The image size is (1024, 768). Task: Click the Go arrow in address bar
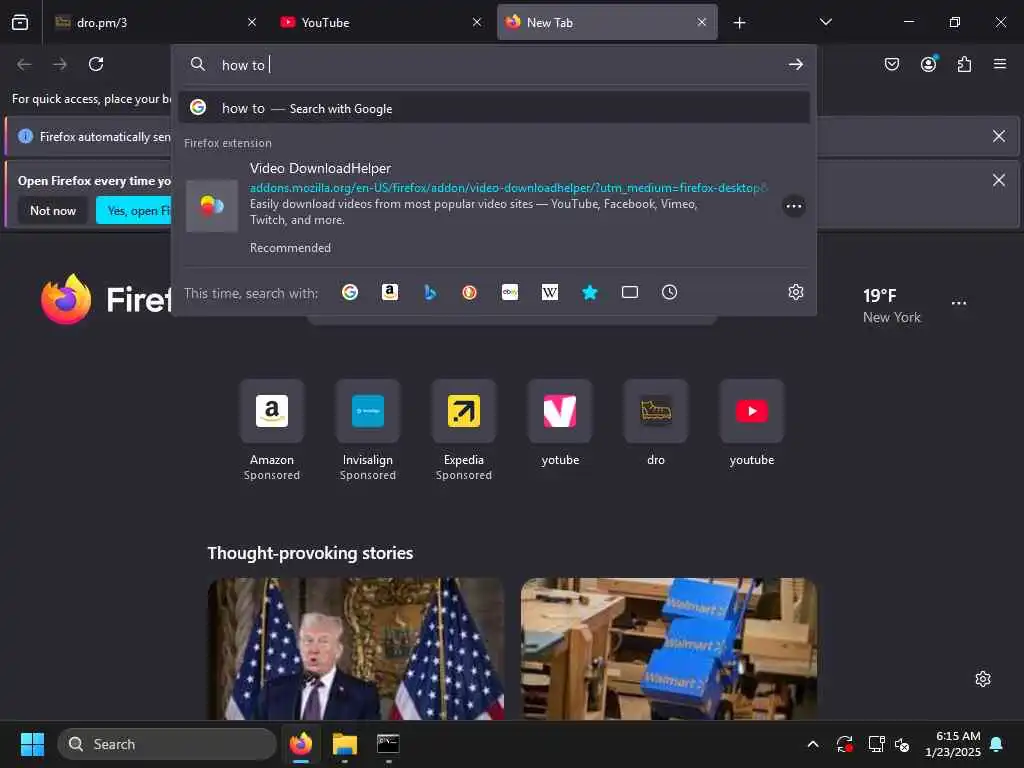click(x=795, y=64)
